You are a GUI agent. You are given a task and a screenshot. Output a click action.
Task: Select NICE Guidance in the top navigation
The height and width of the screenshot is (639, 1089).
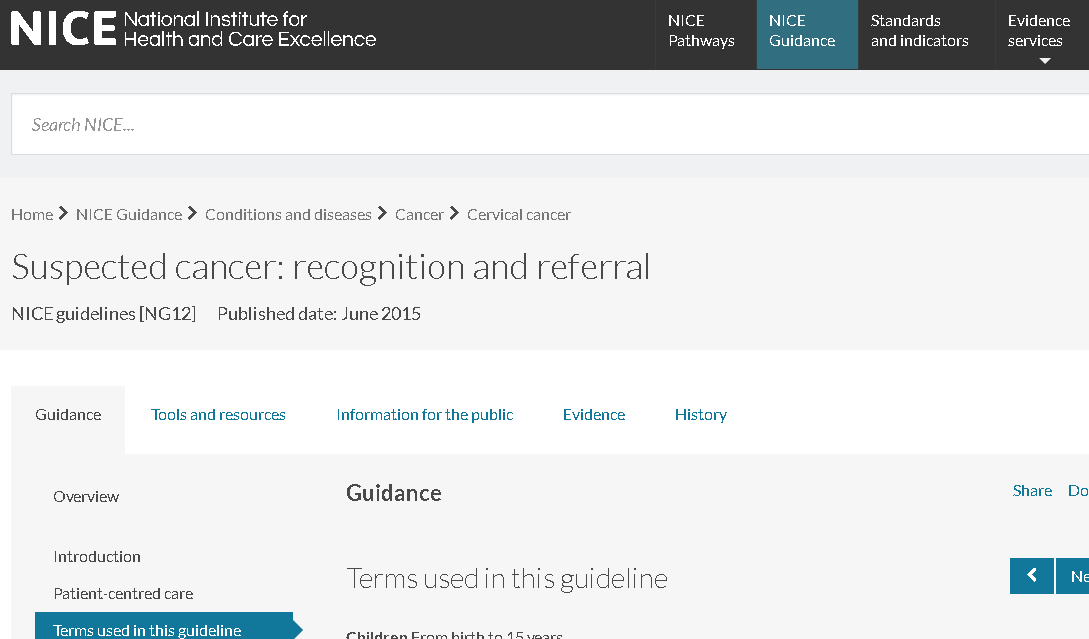807,35
